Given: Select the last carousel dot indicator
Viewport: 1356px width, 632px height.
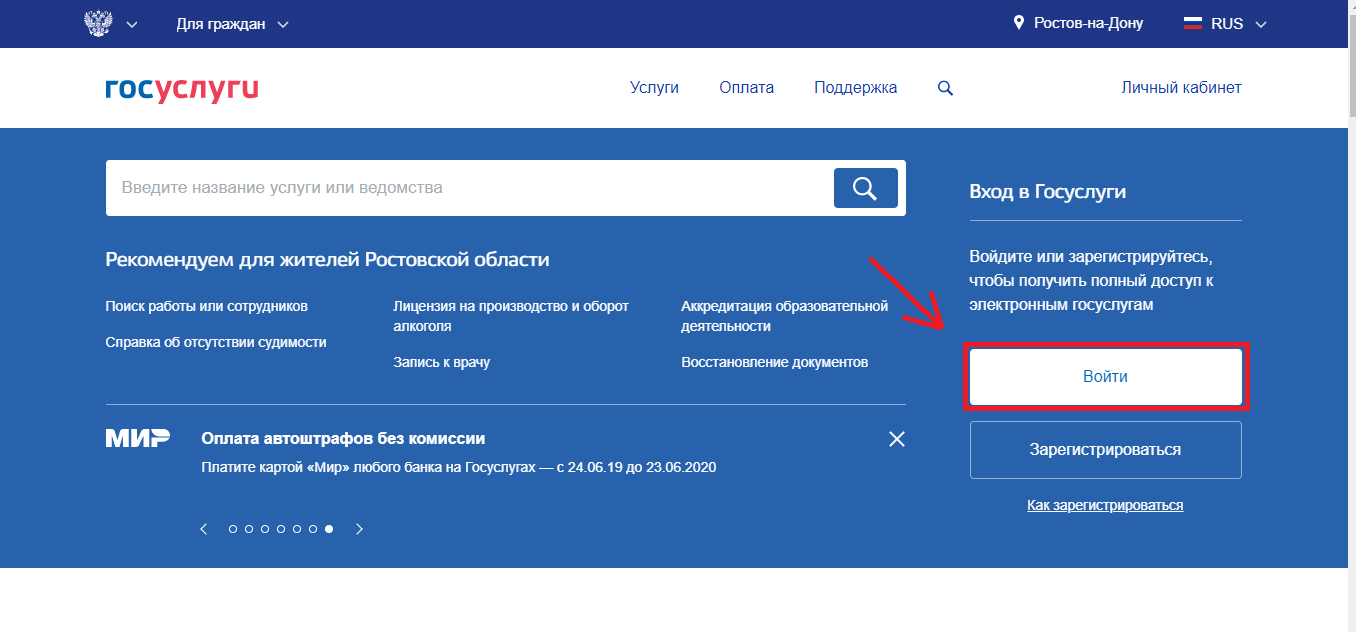Looking at the screenshot, I should tap(329, 529).
